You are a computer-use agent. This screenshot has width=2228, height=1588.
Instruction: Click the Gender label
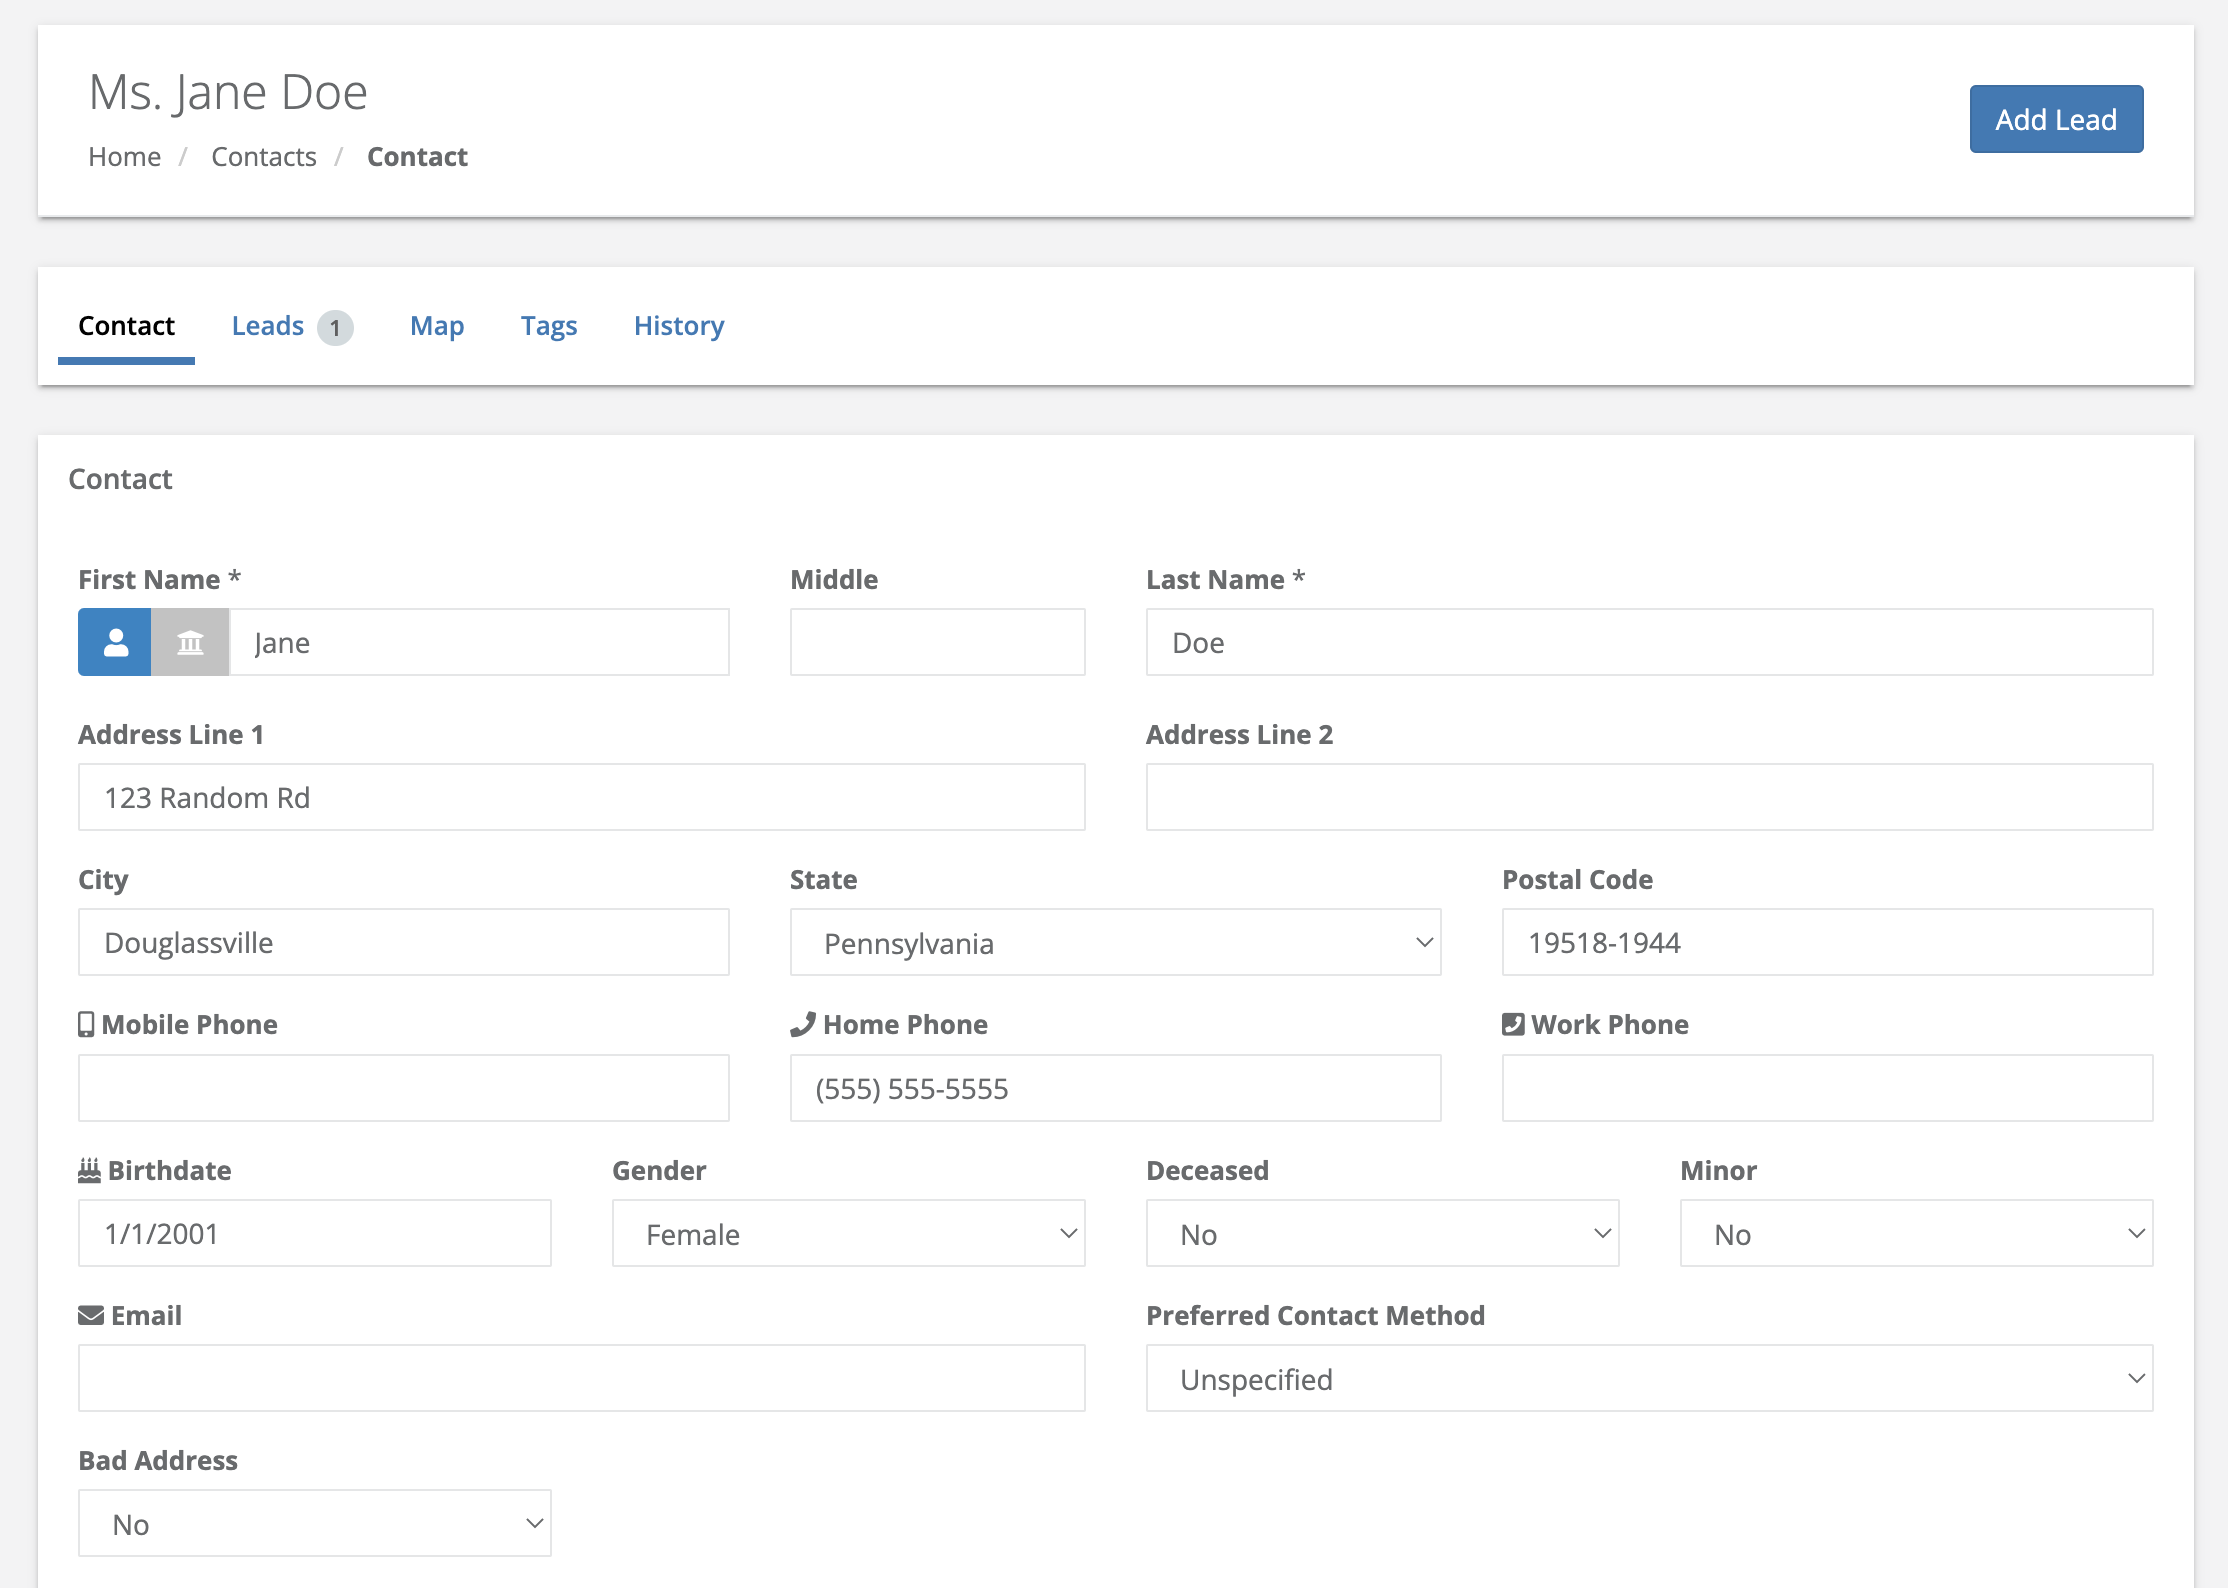[659, 1170]
